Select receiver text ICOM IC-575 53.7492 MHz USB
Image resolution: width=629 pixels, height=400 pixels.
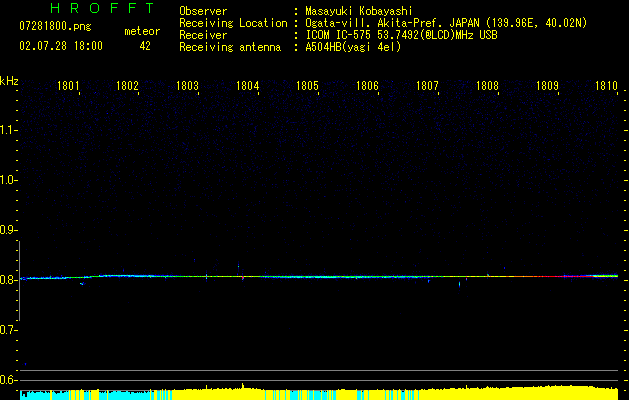click(402, 35)
